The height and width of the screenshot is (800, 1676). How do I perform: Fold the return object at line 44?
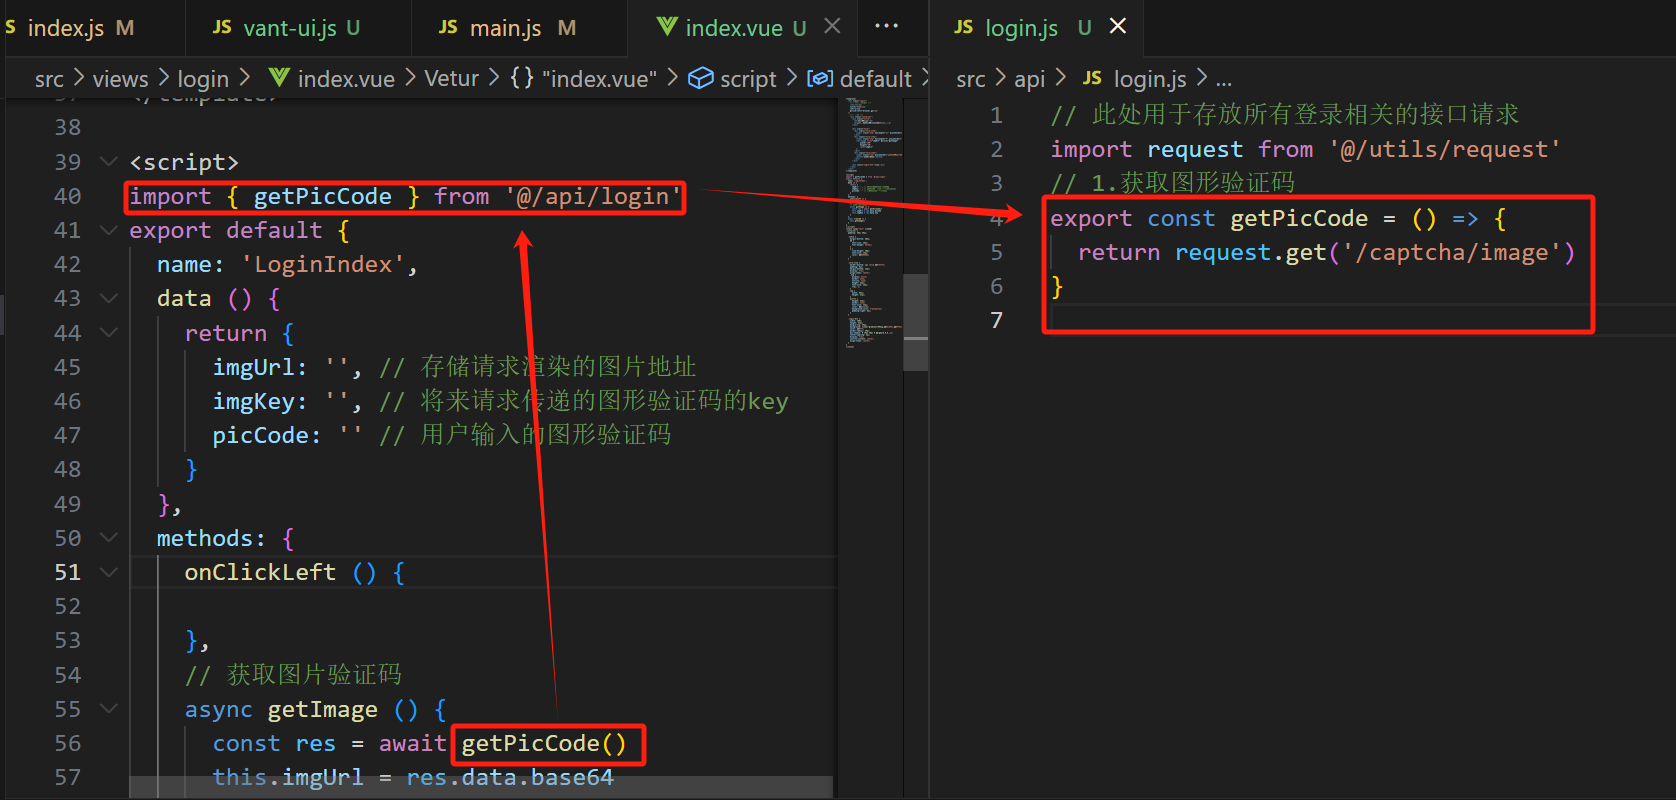click(x=109, y=333)
